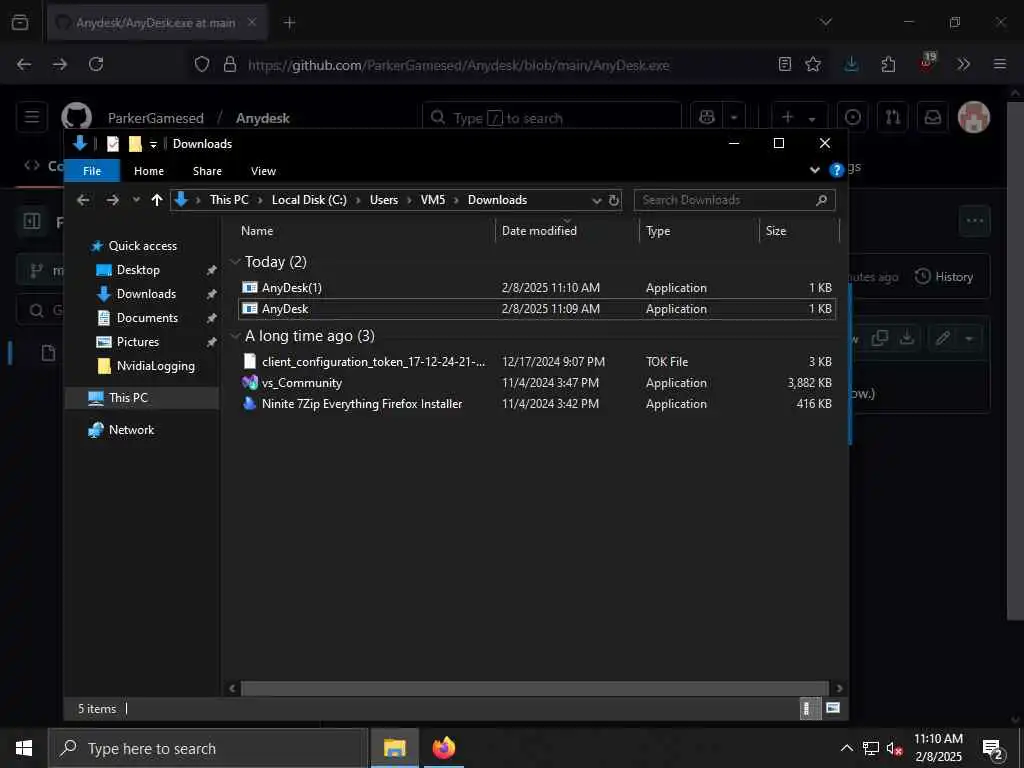Select Network in navigation pane
Screen dimensions: 1024x768
[131, 430]
